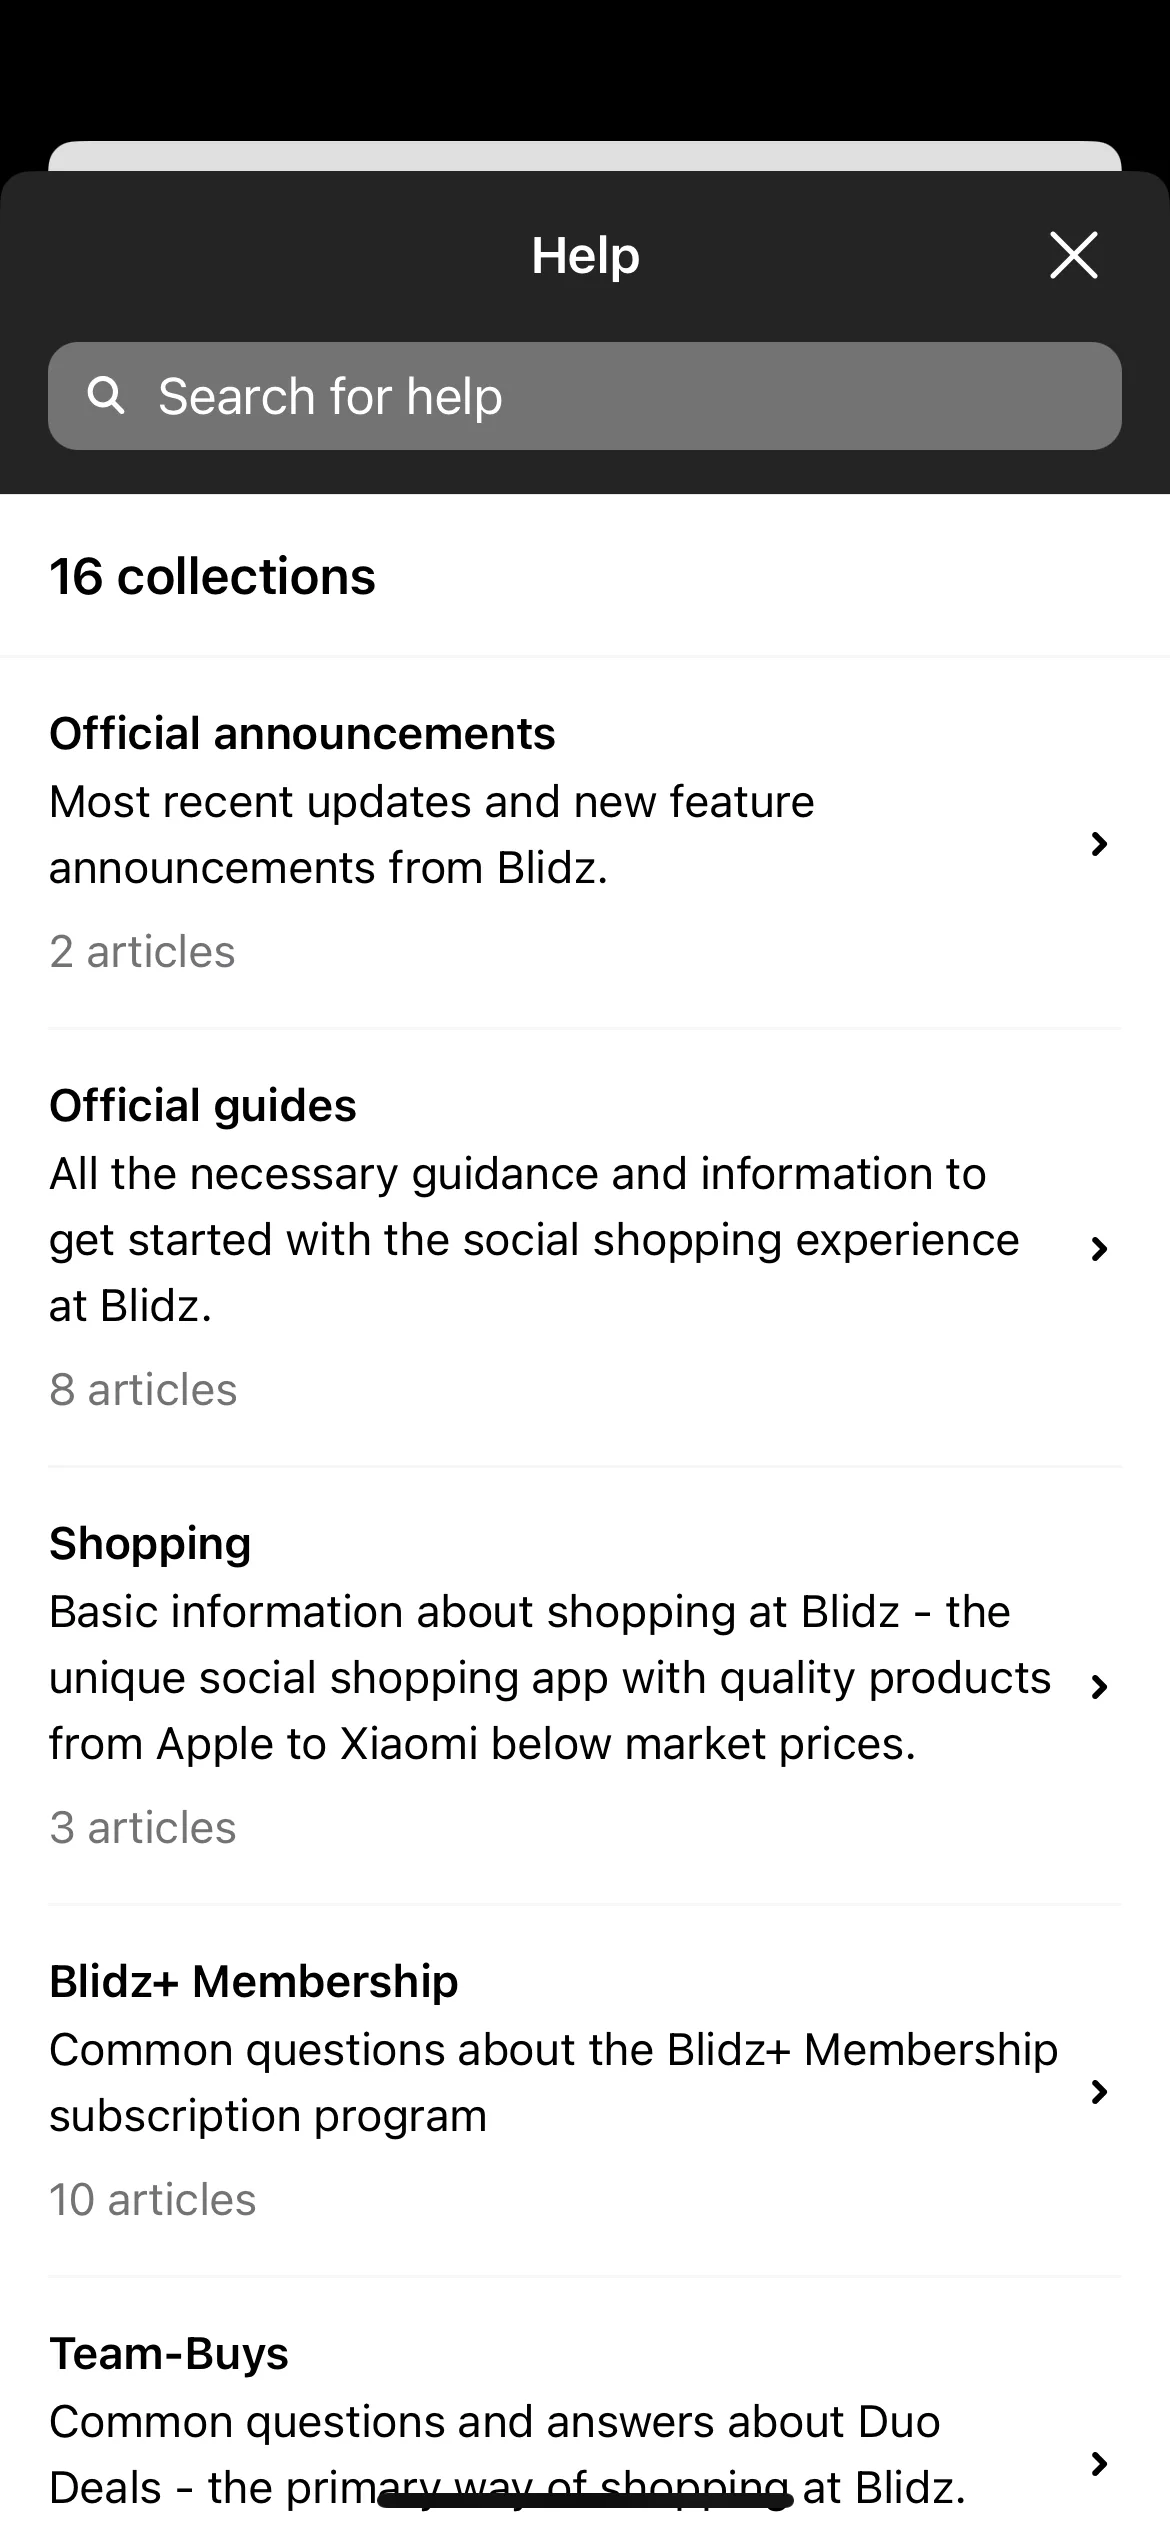Tap the 10 articles count label
The width and height of the screenshot is (1170, 2532).
pyautogui.click(x=153, y=2200)
